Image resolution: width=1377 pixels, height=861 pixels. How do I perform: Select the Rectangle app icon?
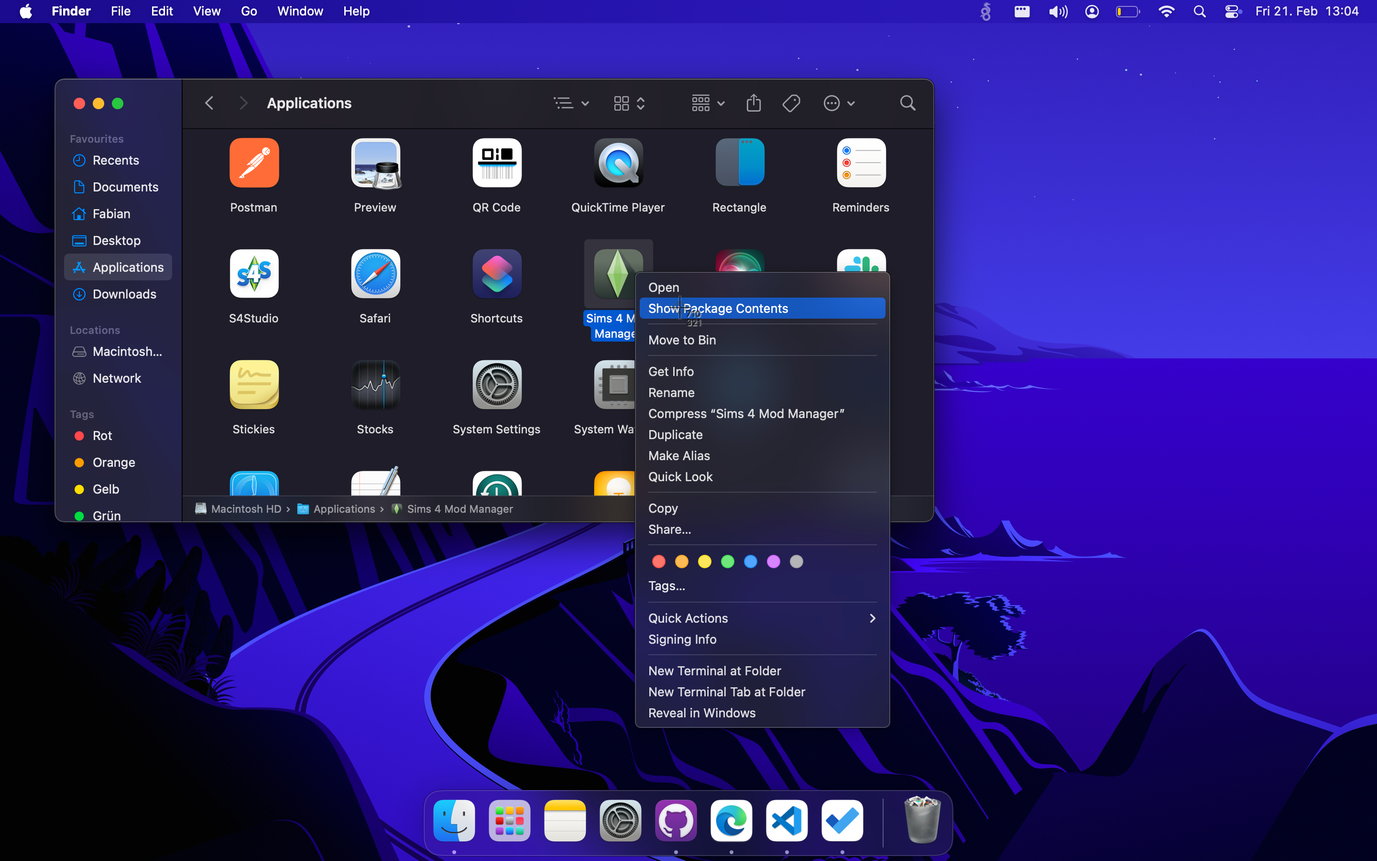point(740,163)
